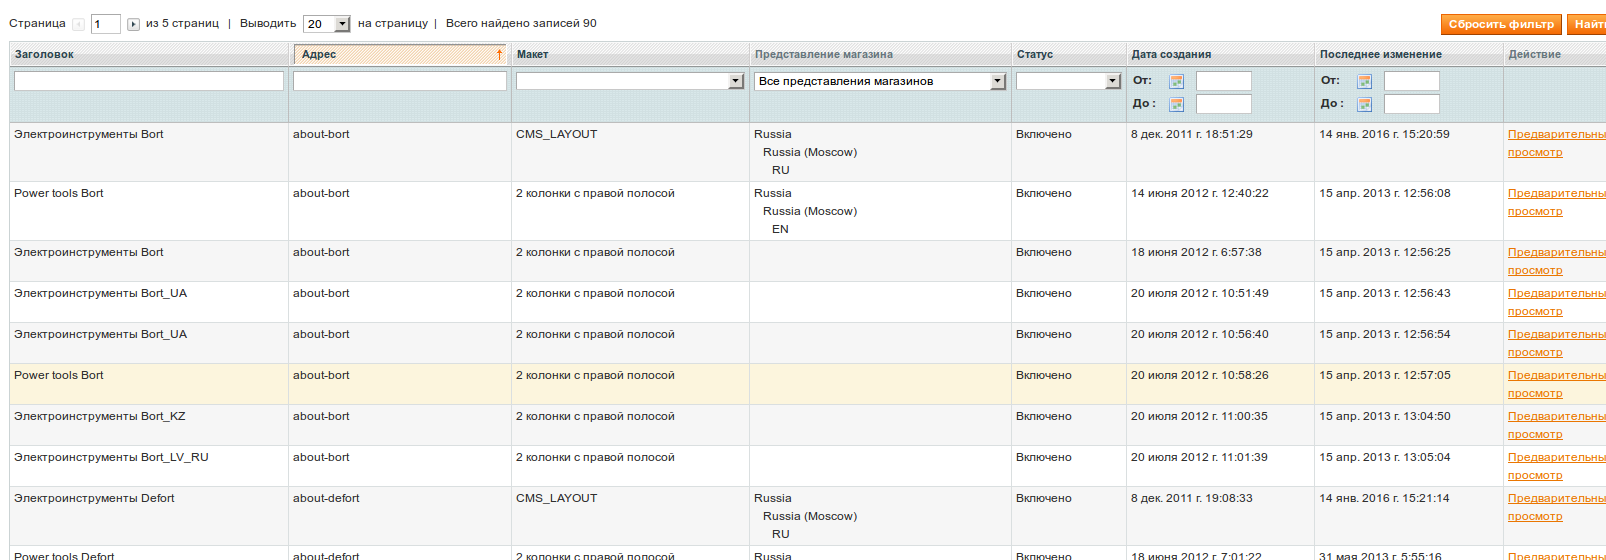Viewport: 1606px width, 560px height.
Task: Click Включено status in Bort_KZ row
Action: (1044, 416)
